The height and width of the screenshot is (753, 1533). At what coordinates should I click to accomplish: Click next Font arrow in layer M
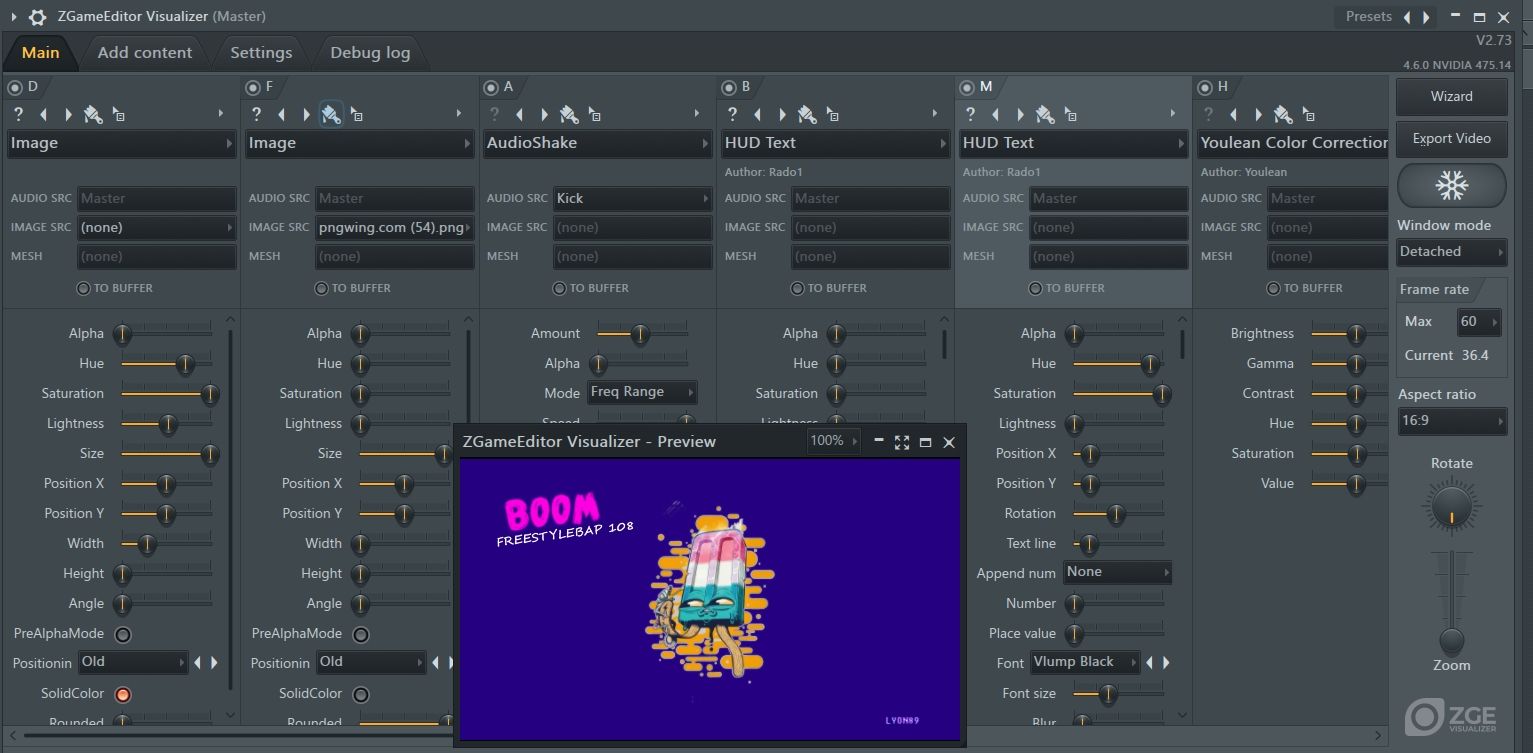pyautogui.click(x=1166, y=662)
